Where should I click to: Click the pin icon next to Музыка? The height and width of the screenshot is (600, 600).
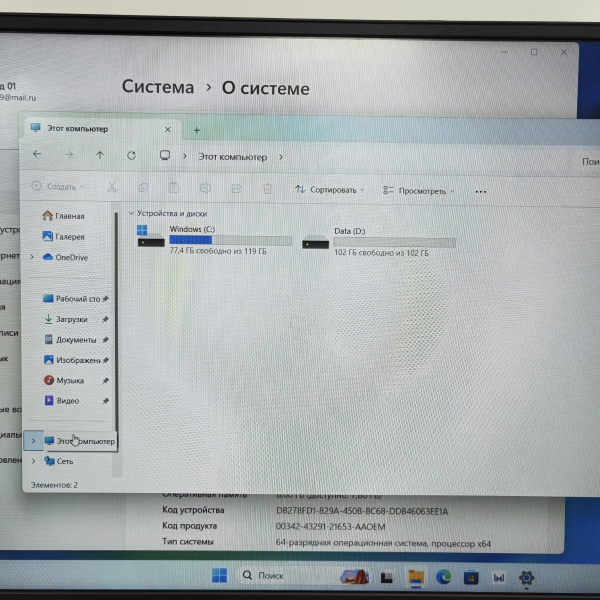[x=106, y=380]
